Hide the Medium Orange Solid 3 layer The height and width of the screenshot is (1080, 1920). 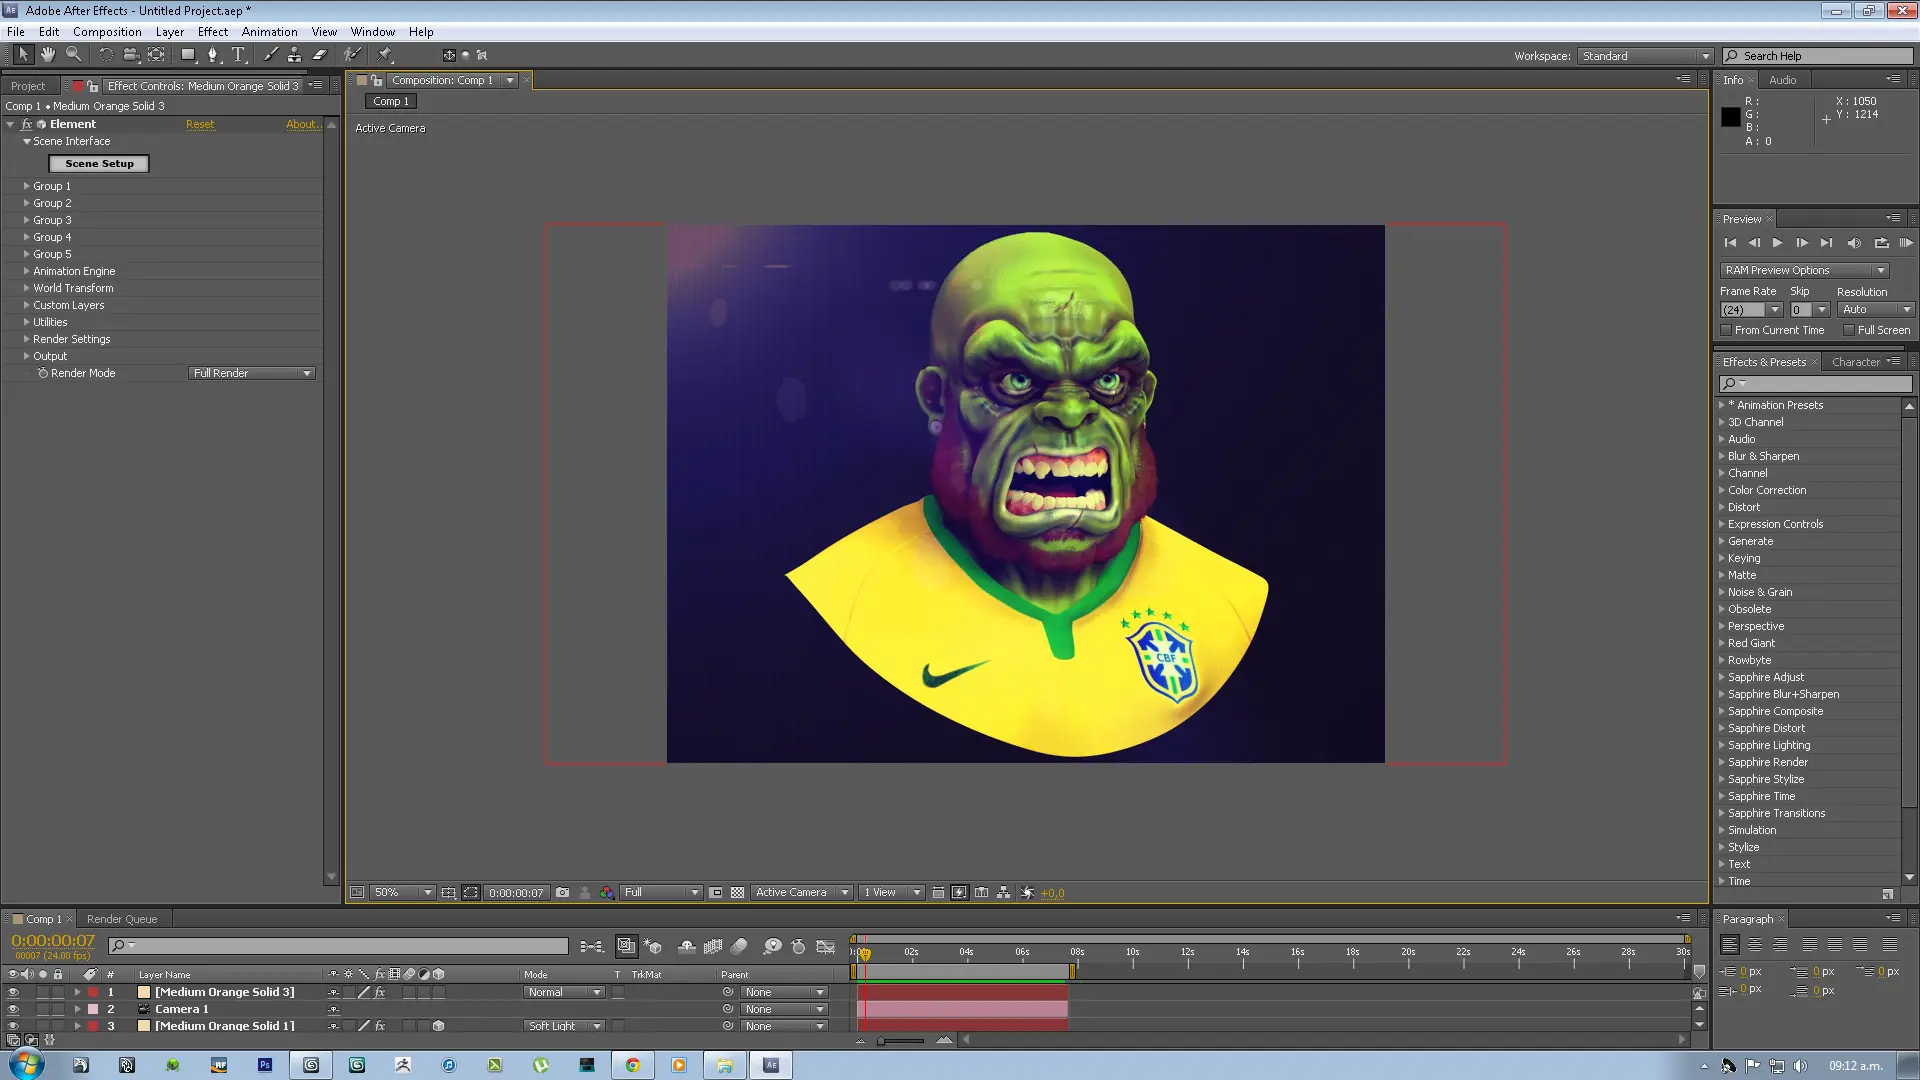[13, 993]
